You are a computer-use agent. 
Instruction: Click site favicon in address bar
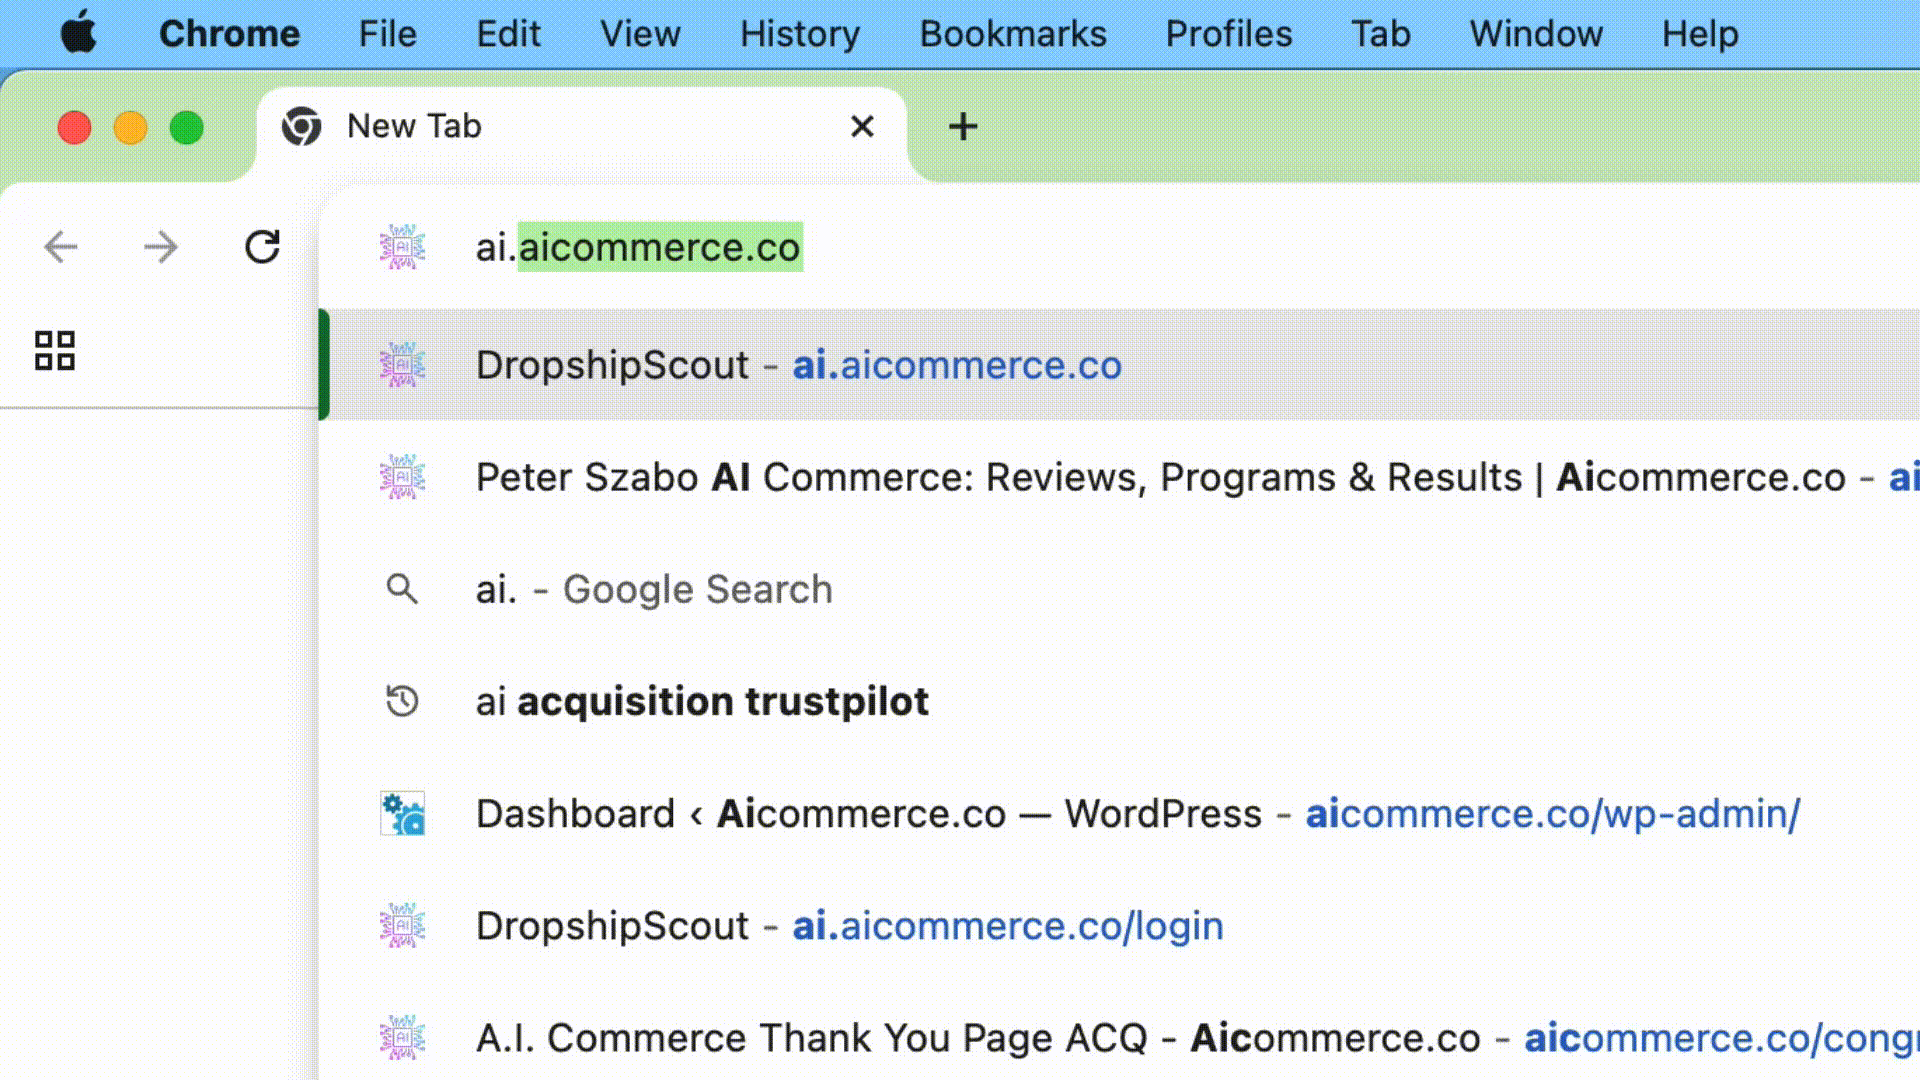402,247
